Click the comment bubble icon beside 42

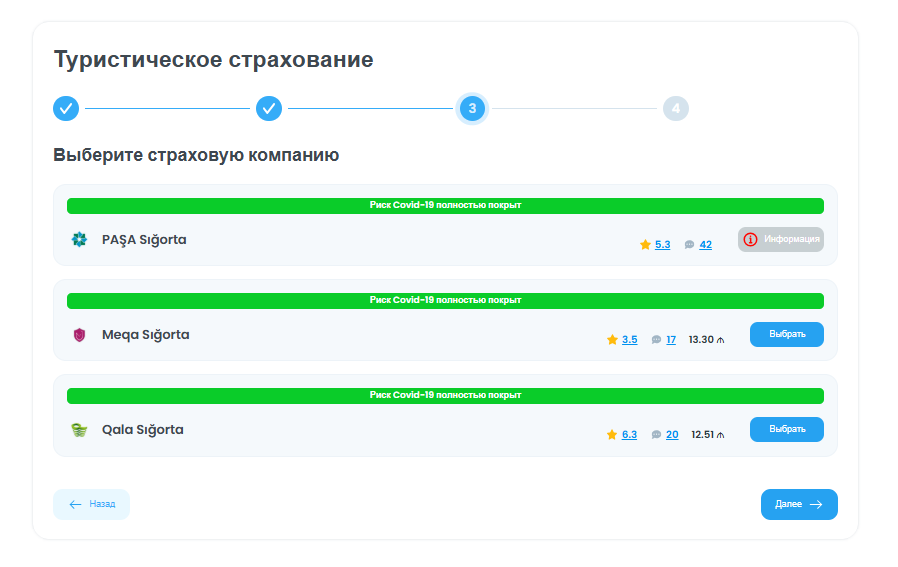click(689, 245)
